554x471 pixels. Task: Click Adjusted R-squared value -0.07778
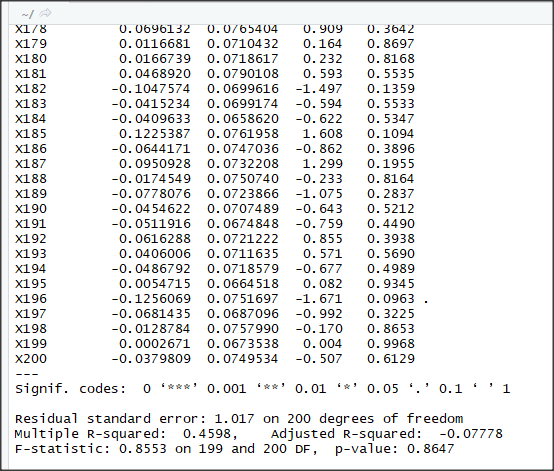(x=471, y=434)
